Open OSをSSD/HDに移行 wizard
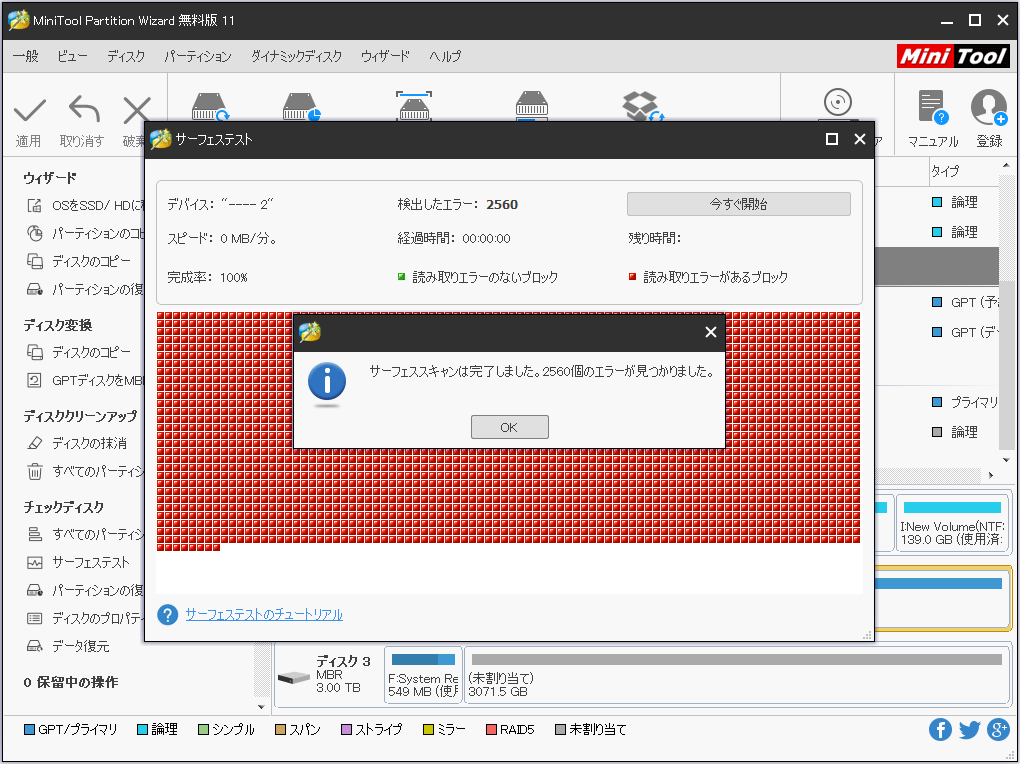This screenshot has height=764, width=1020. [x=83, y=203]
